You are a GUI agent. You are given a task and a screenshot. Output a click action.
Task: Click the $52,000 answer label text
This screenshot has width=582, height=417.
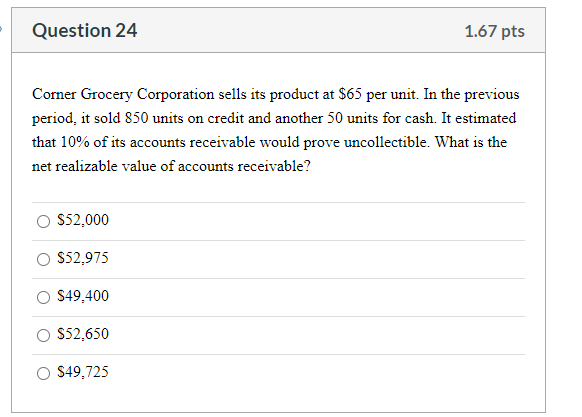coord(83,220)
